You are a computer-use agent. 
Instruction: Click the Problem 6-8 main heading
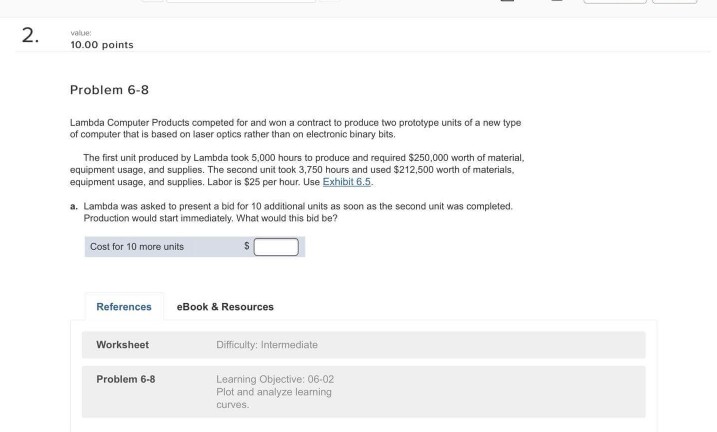tap(109, 90)
